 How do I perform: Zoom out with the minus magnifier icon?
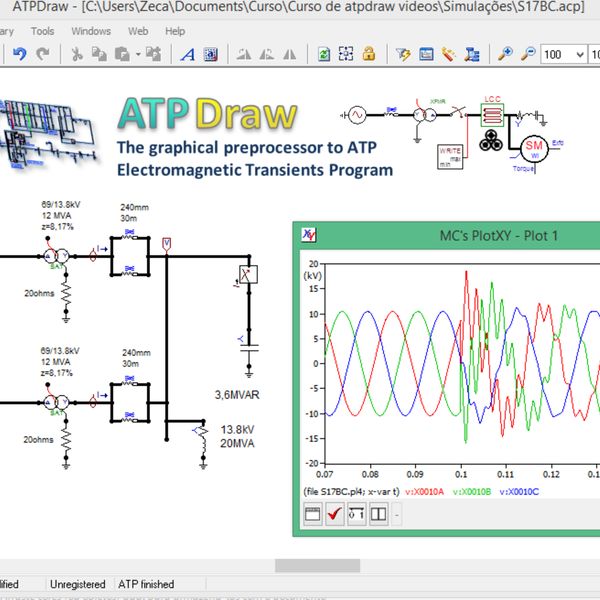coord(528,54)
